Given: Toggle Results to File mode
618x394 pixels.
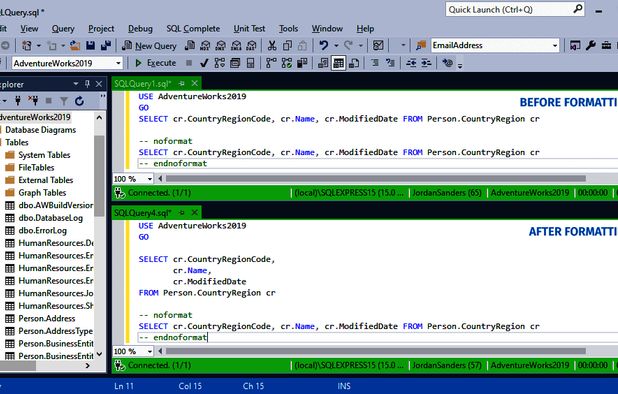Looking at the screenshot, I should click(x=354, y=63).
